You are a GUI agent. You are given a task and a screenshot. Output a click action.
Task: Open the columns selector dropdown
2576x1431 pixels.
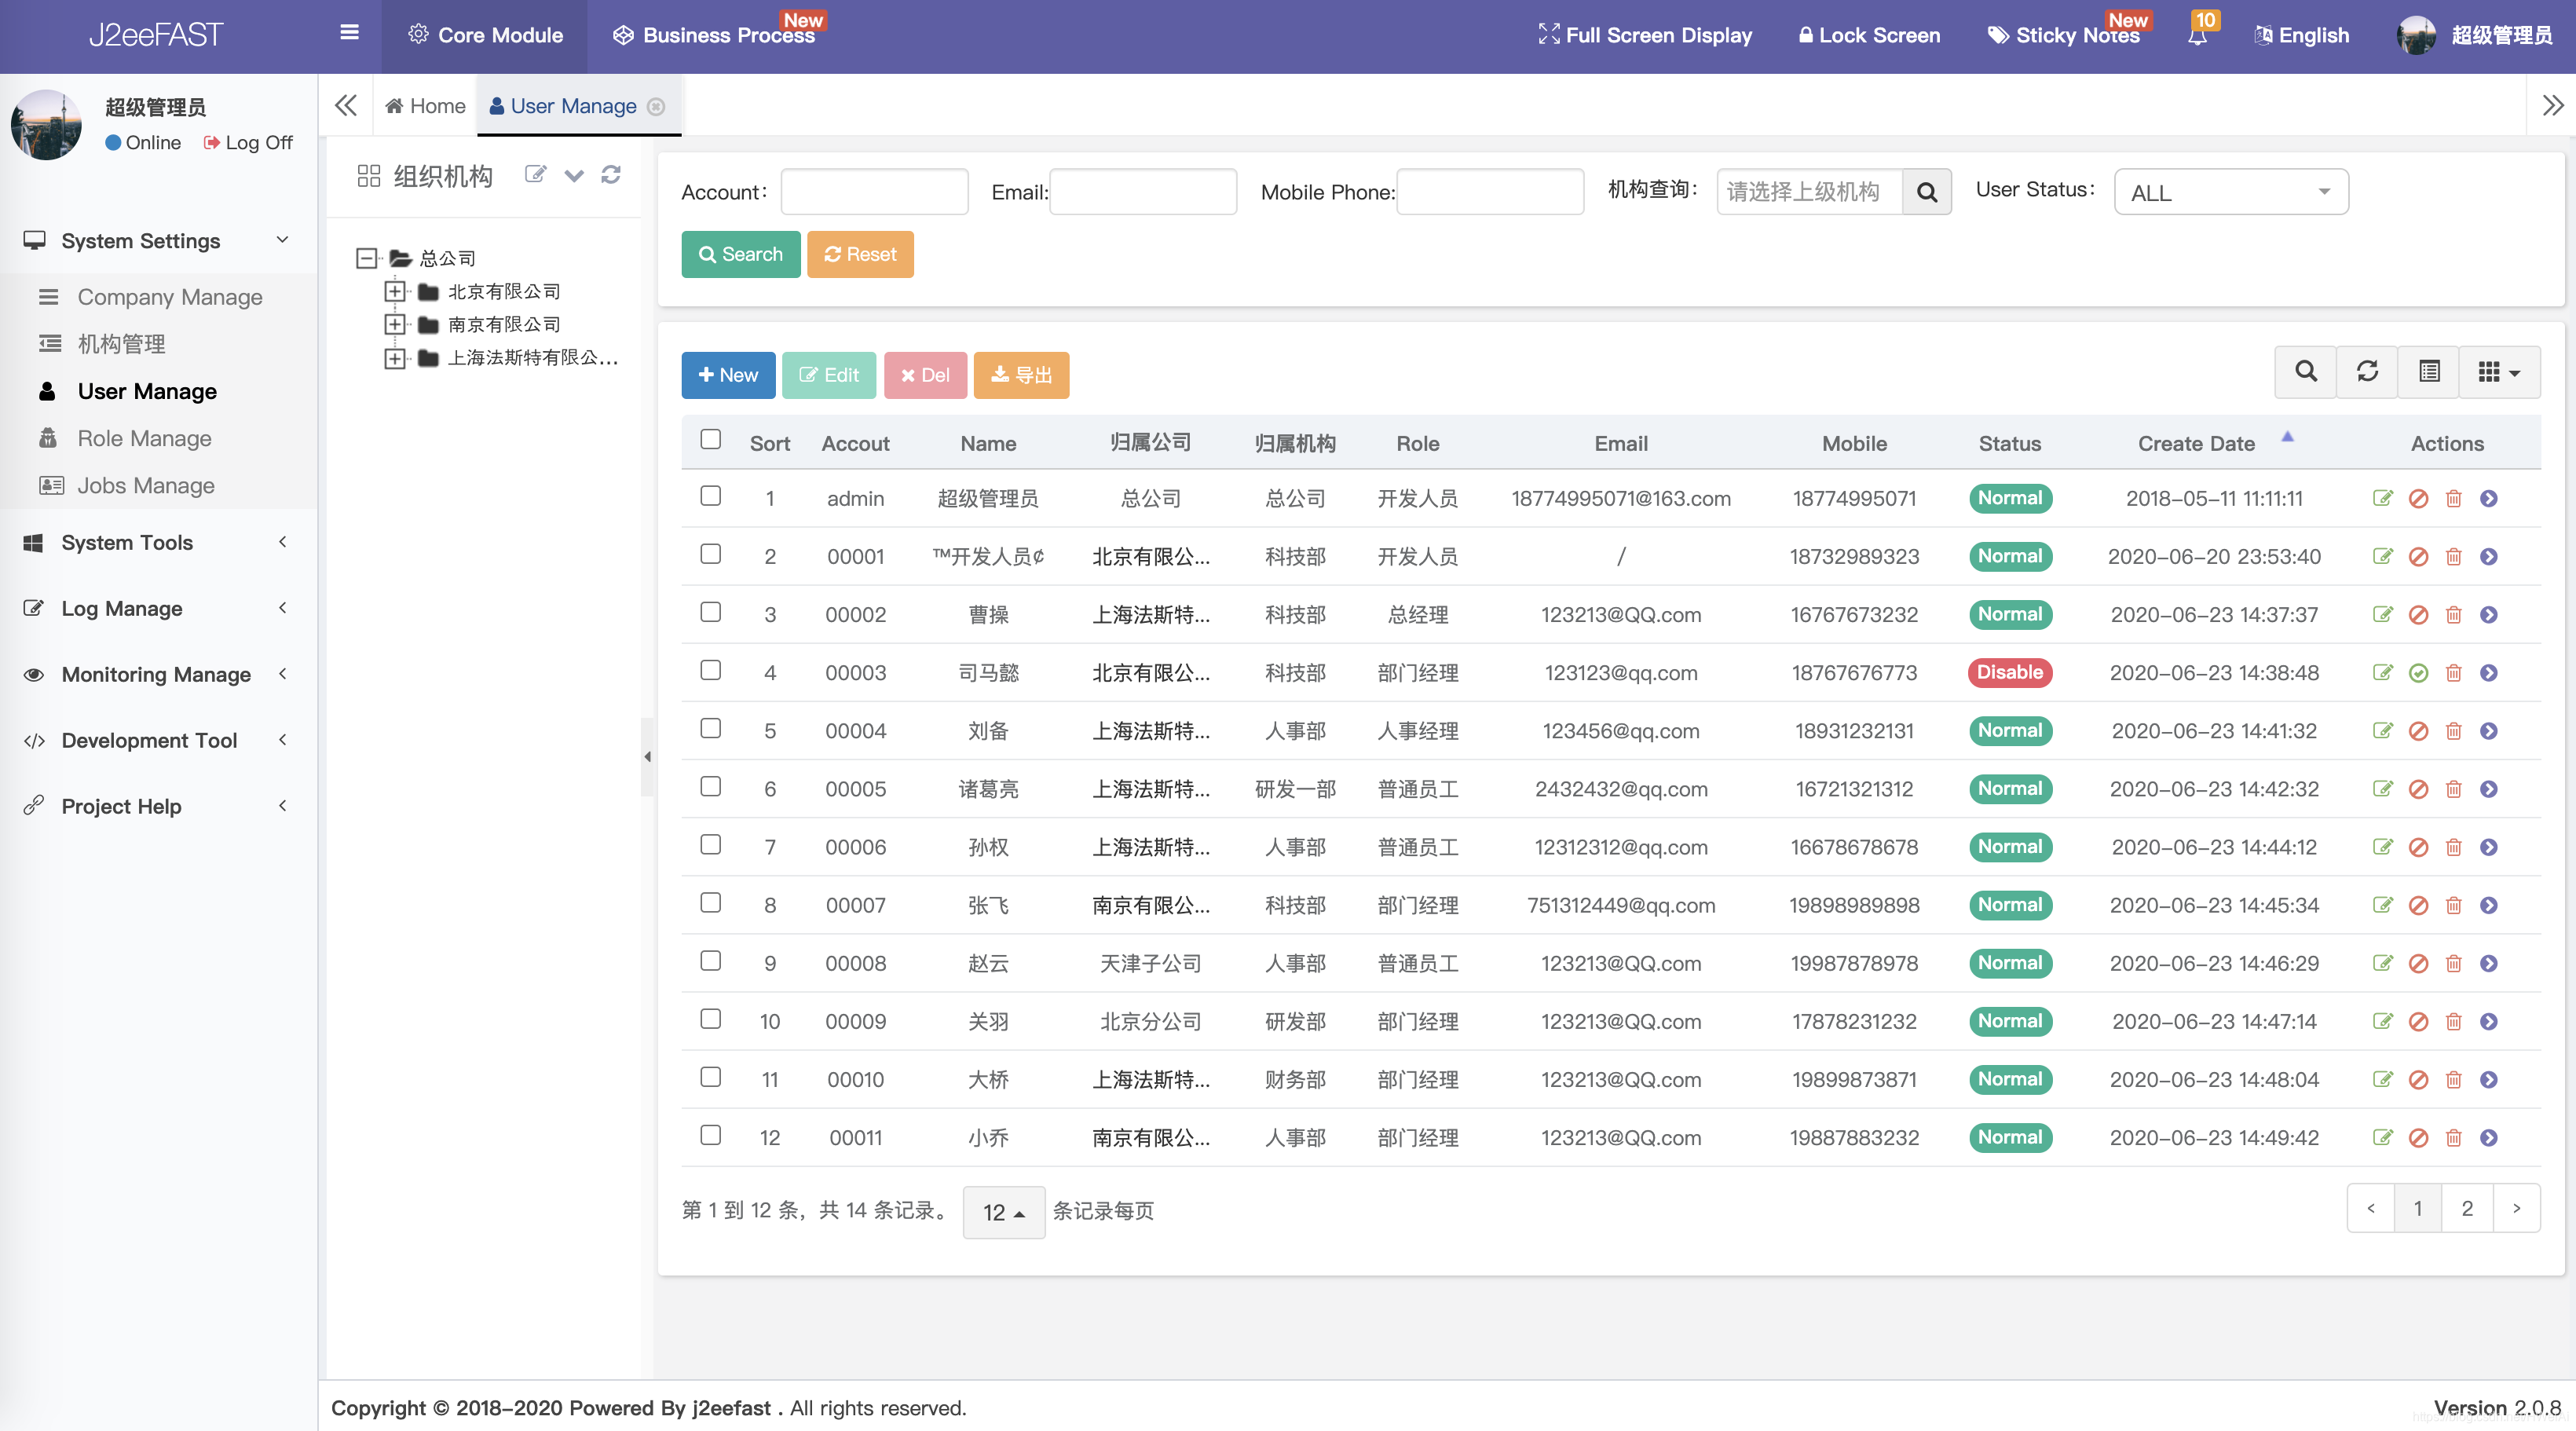(2499, 372)
